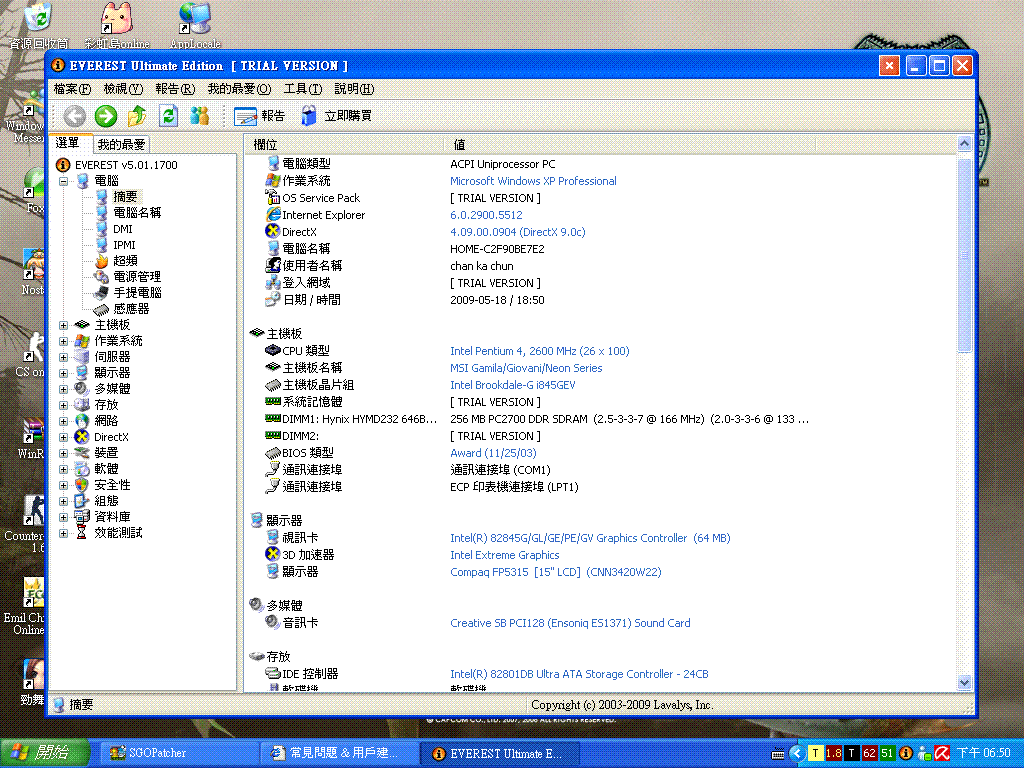Click the Intel Extreme Graphics link
Image resolution: width=1024 pixels, height=768 pixels.
(x=505, y=555)
